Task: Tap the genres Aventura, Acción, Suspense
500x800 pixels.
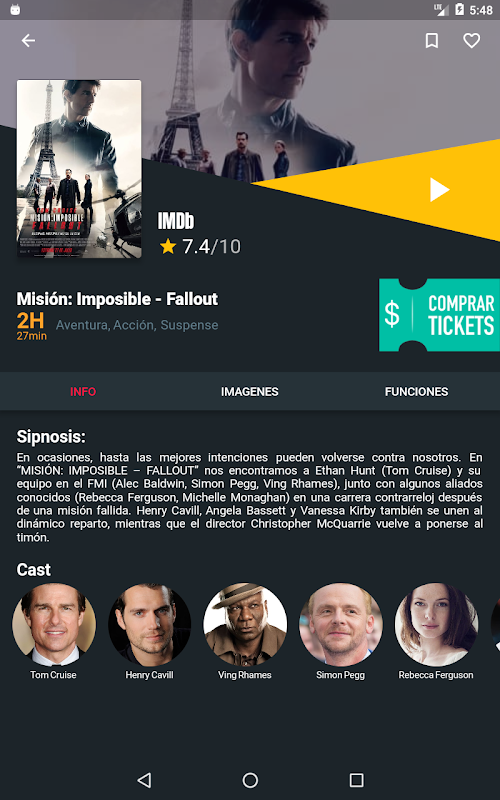Action: point(137,325)
